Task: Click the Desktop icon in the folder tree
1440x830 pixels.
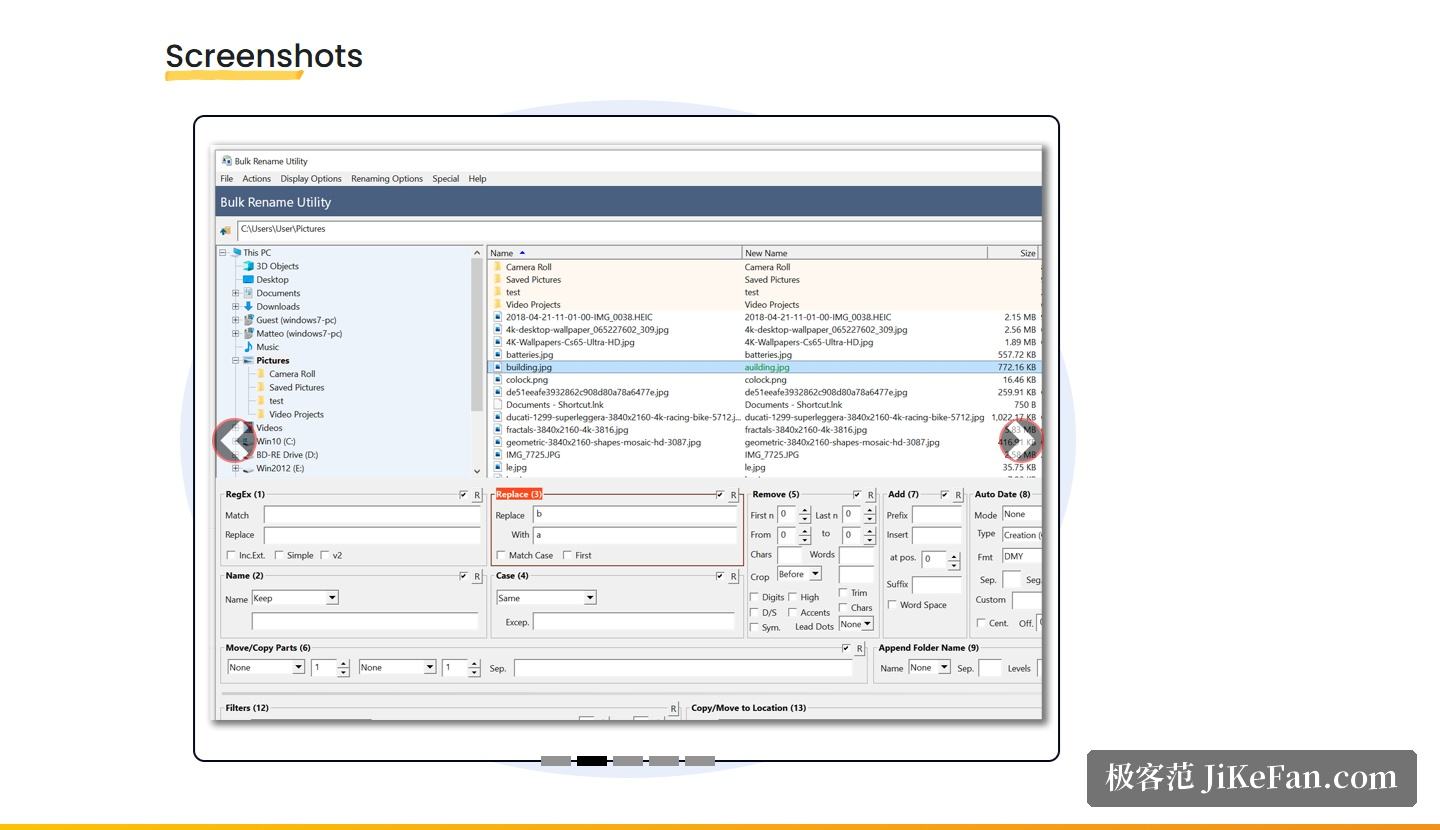Action: (x=248, y=280)
